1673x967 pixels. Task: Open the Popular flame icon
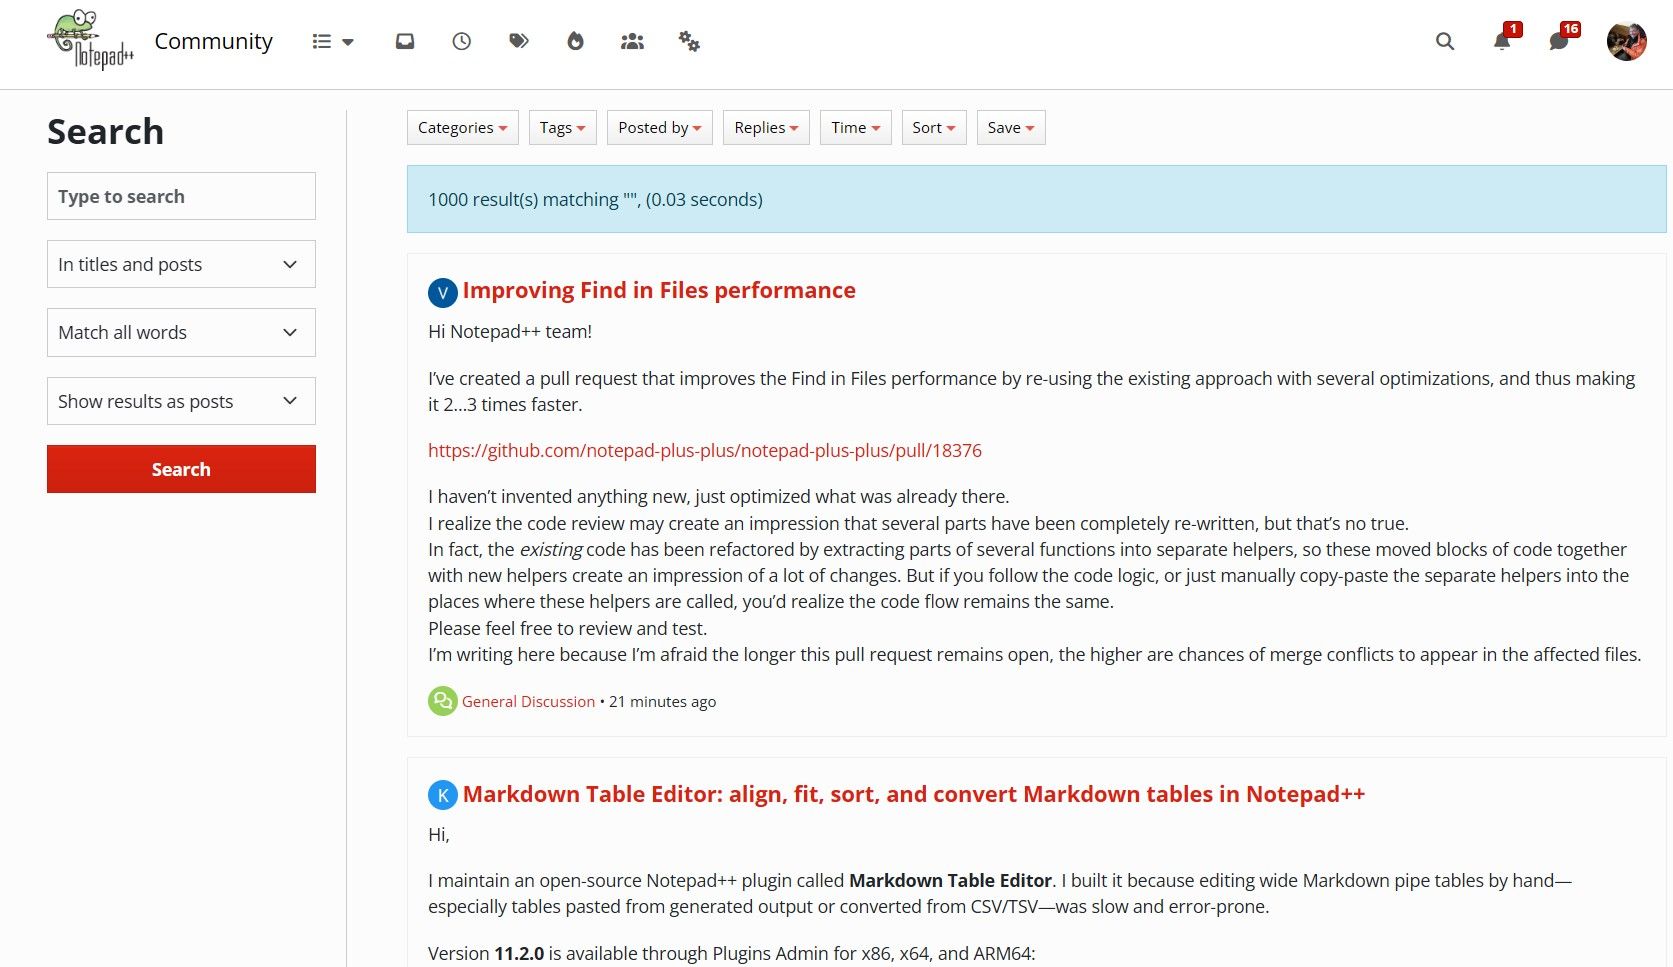(575, 42)
